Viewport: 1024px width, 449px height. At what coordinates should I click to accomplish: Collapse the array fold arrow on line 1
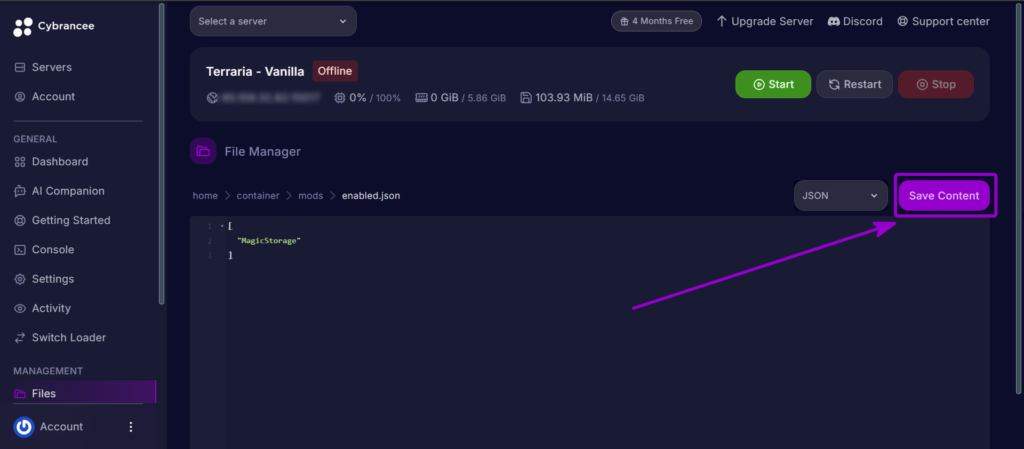222,226
